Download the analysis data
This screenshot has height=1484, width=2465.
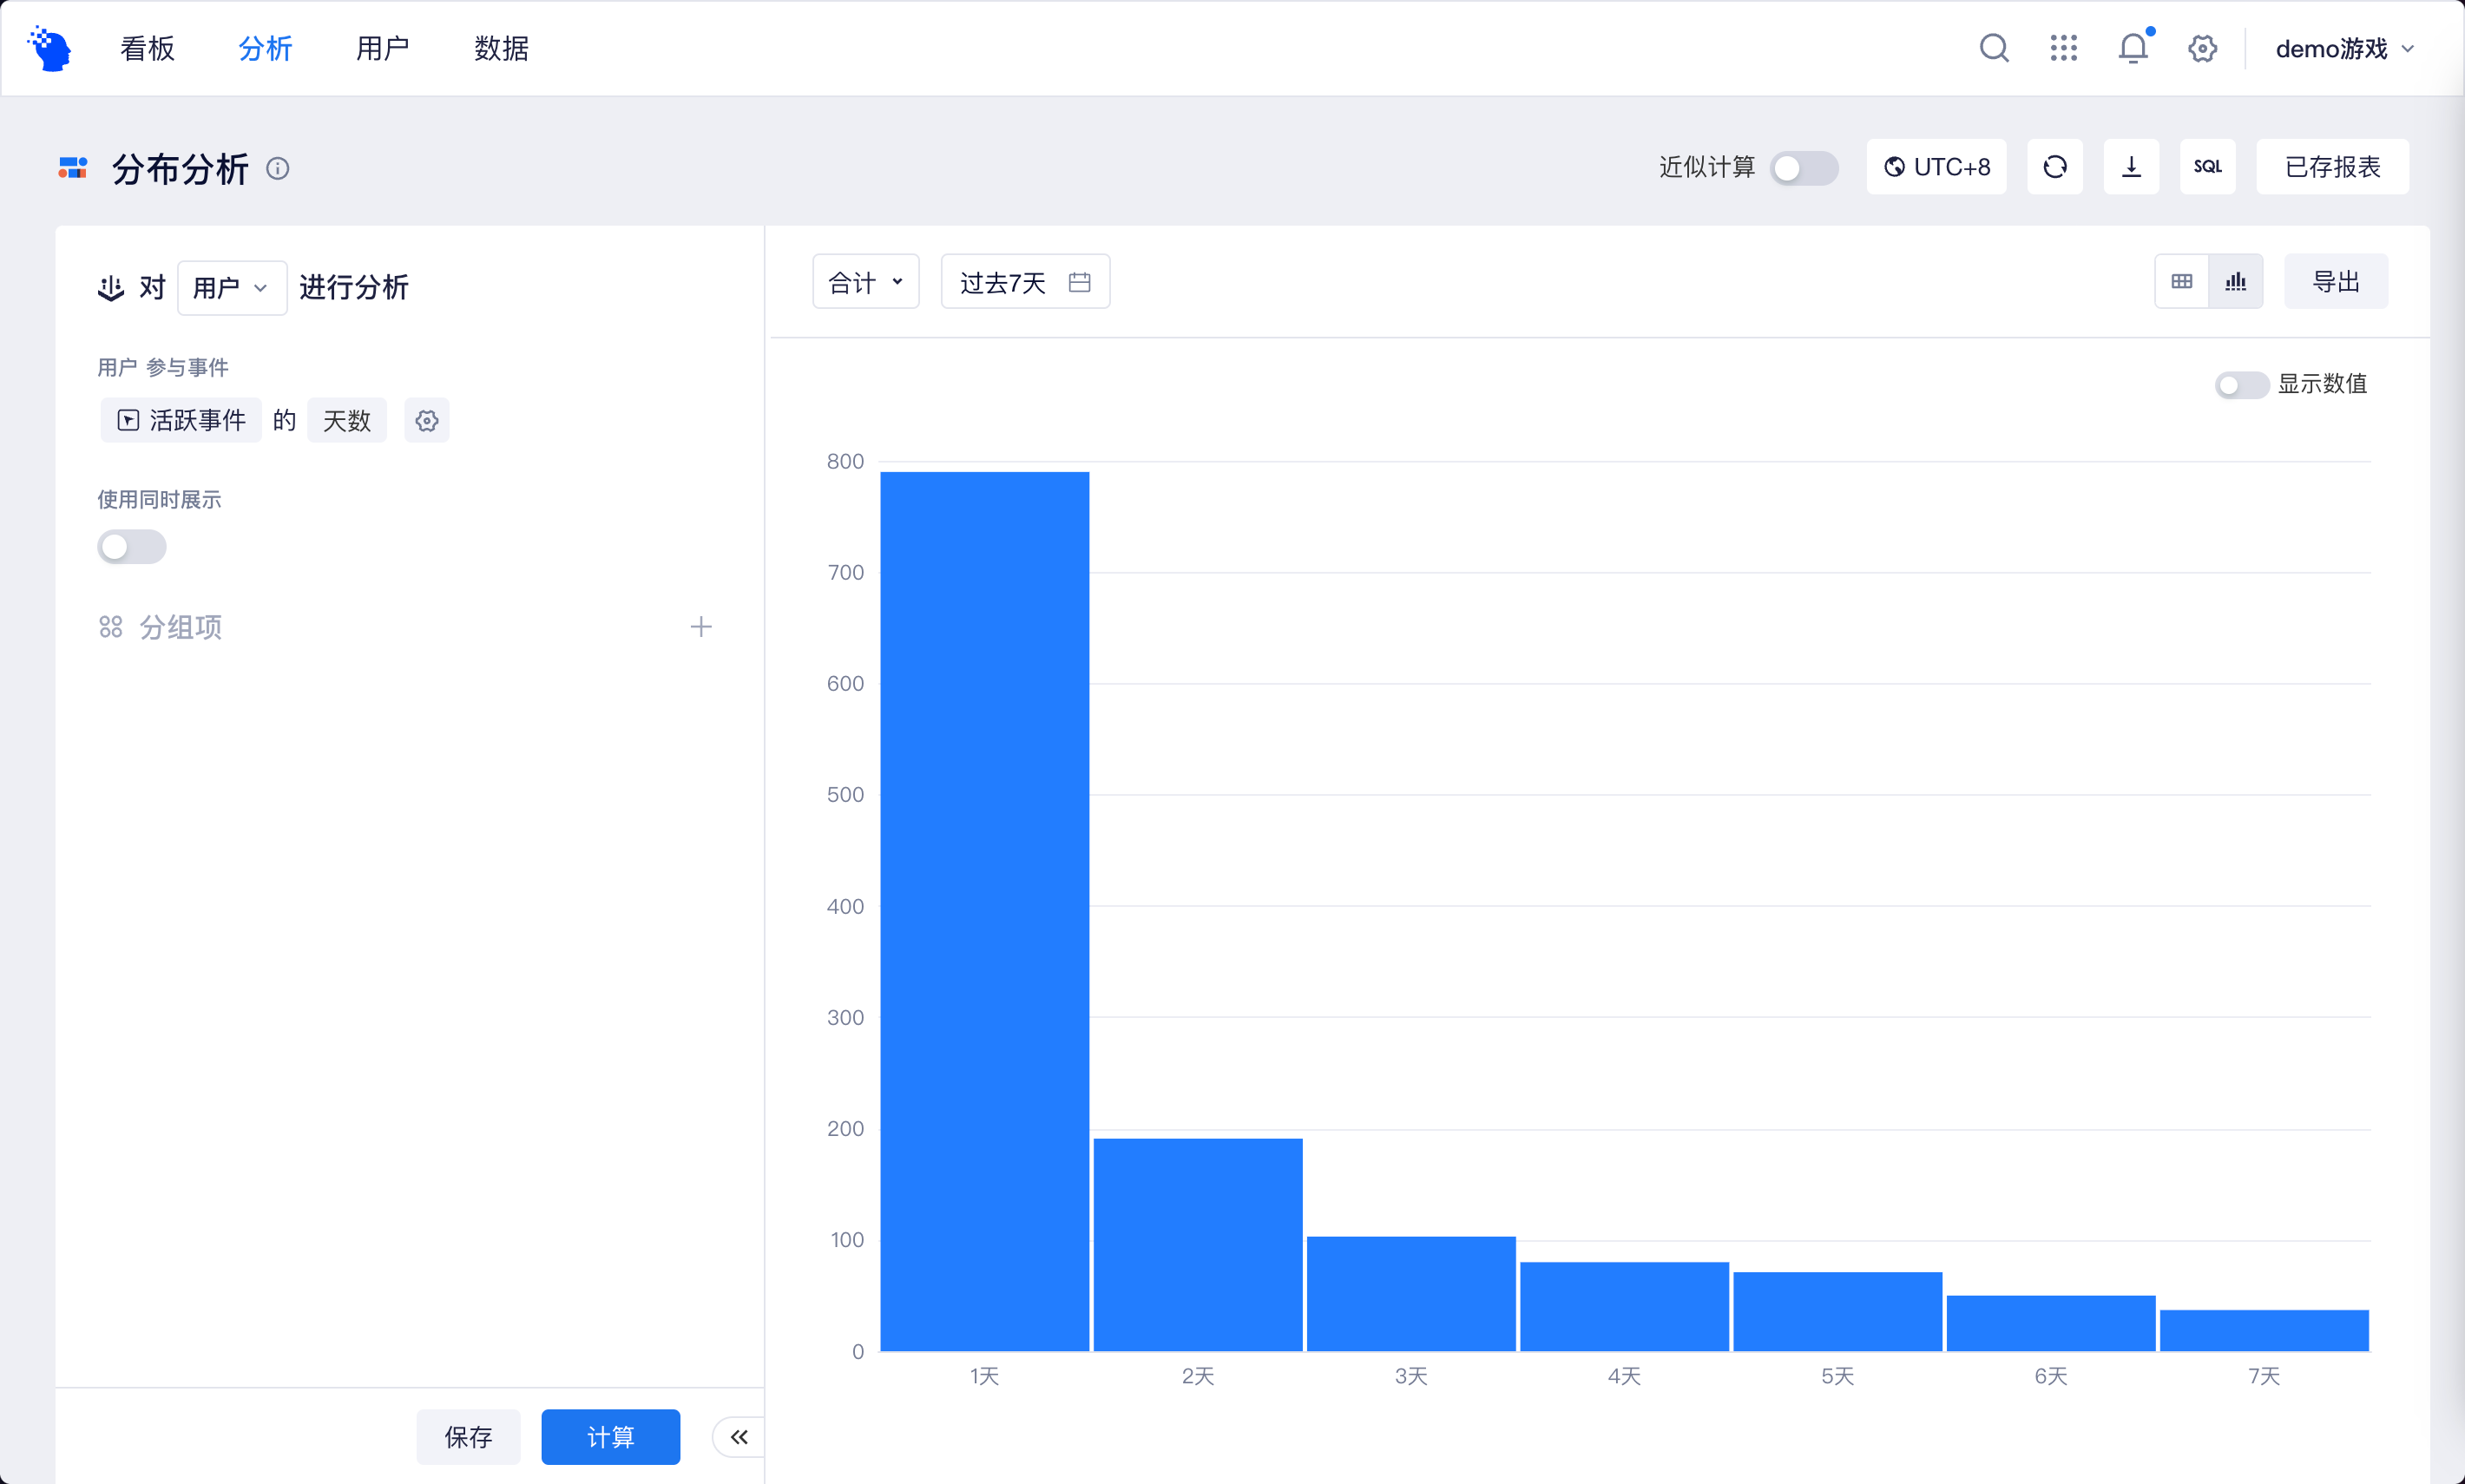pos(2131,166)
